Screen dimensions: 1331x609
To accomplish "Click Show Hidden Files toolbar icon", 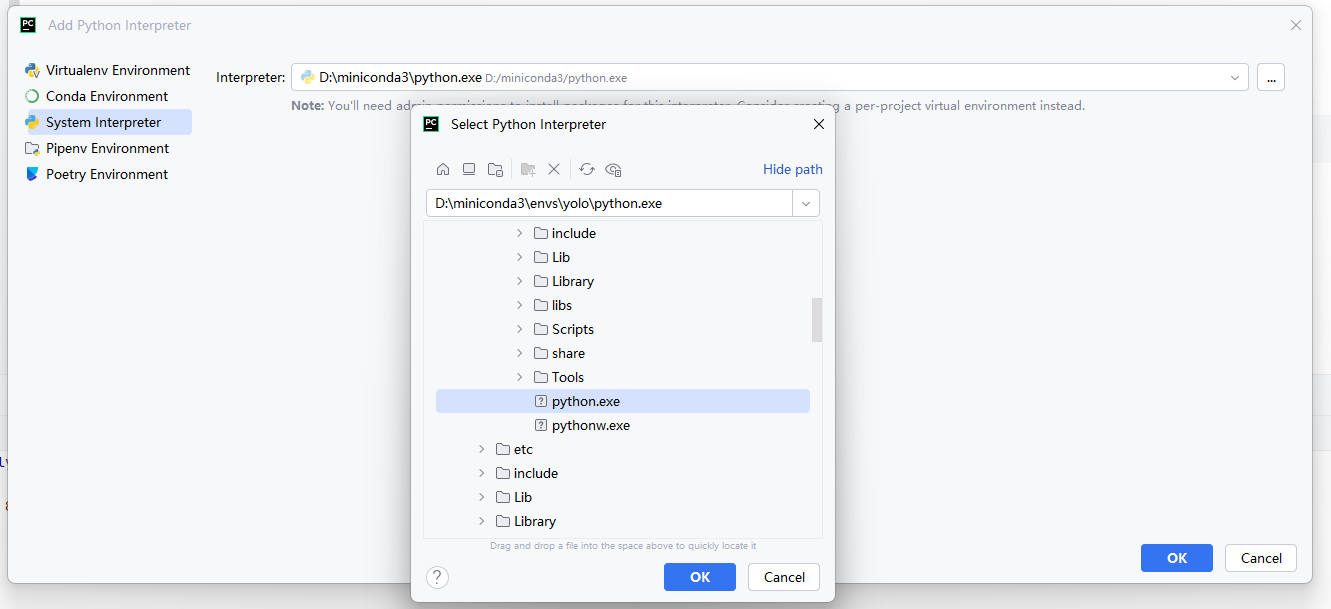I will pyautogui.click(x=614, y=169).
